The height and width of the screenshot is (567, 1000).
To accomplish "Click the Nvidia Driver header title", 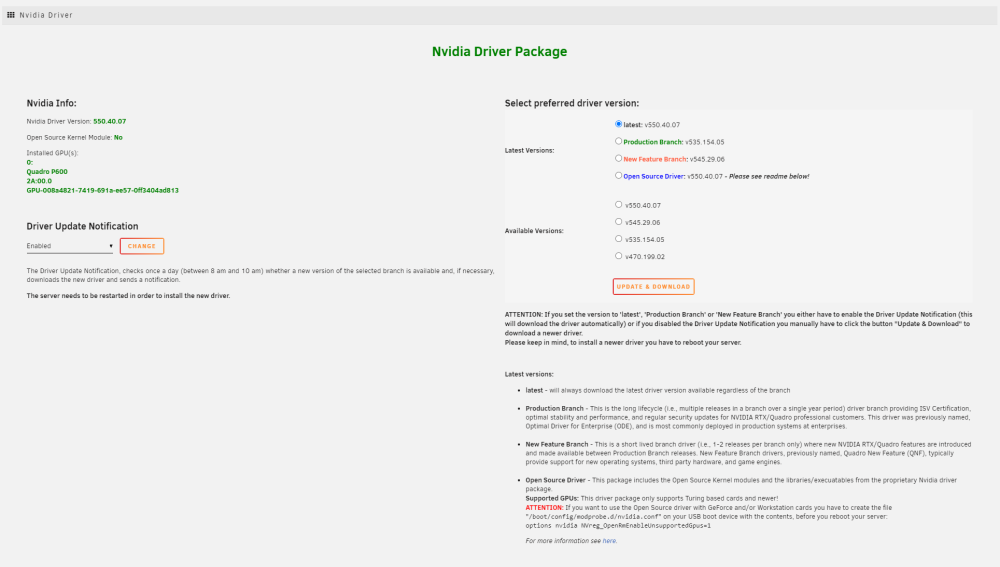I will click(x=46, y=15).
